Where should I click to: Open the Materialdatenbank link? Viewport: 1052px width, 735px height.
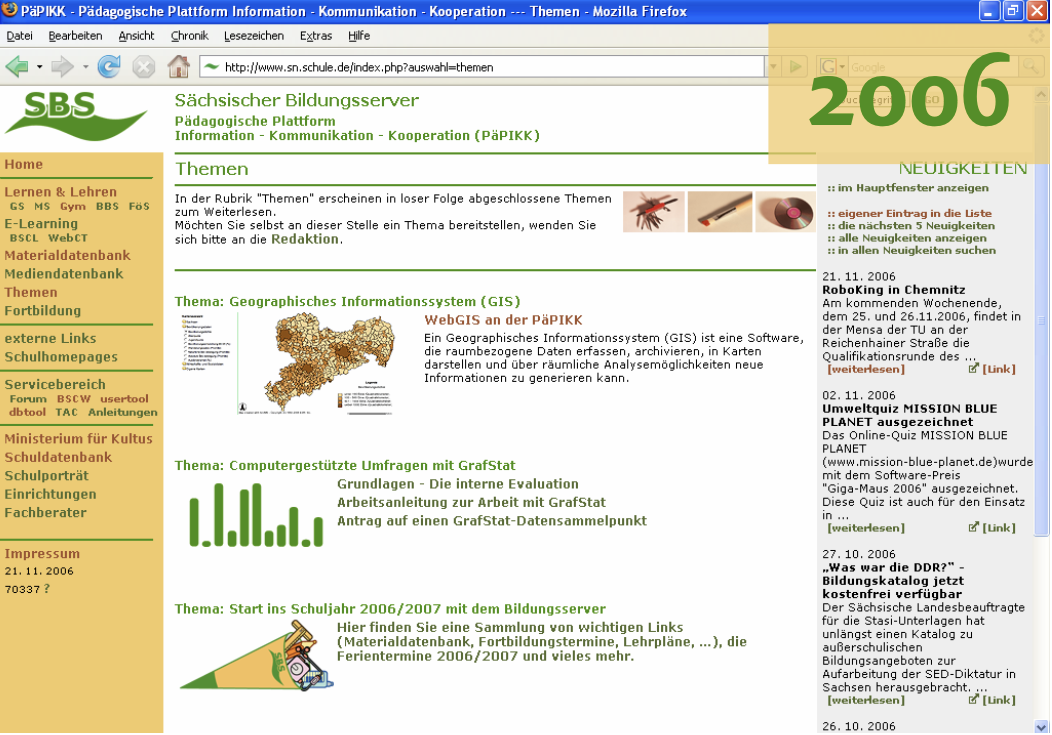tap(67, 256)
